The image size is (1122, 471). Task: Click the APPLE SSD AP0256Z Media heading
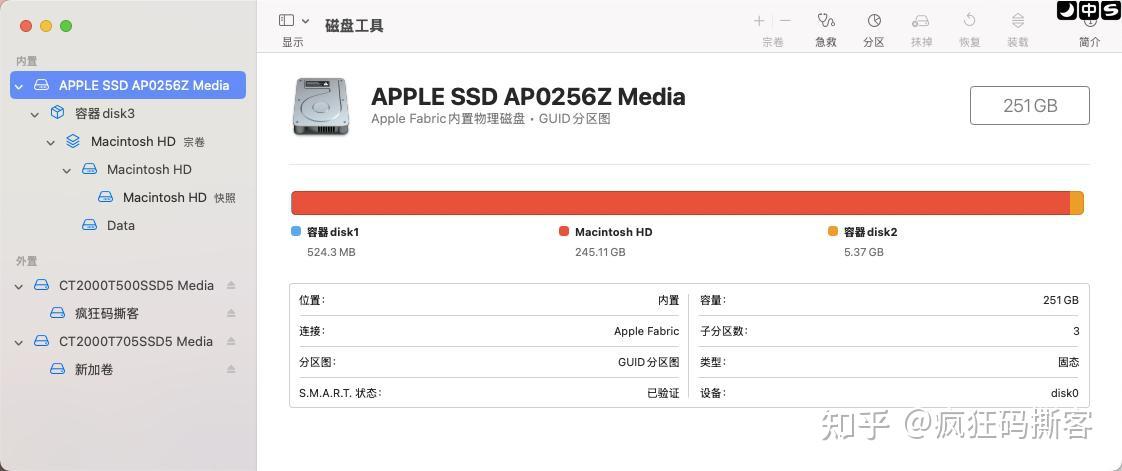tap(528, 96)
